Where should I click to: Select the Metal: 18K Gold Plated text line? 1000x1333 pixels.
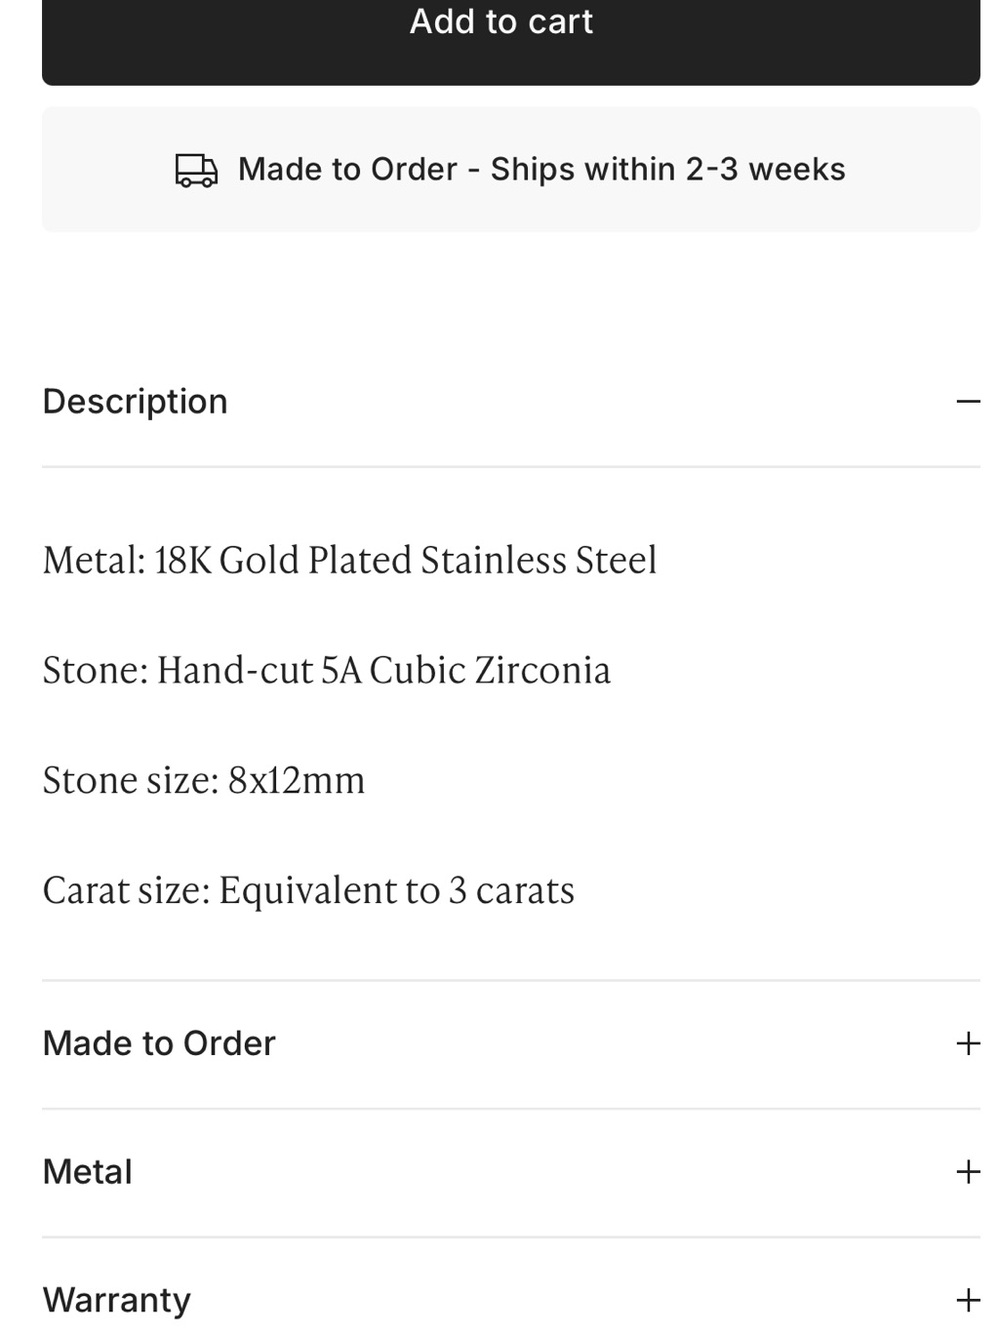350,560
